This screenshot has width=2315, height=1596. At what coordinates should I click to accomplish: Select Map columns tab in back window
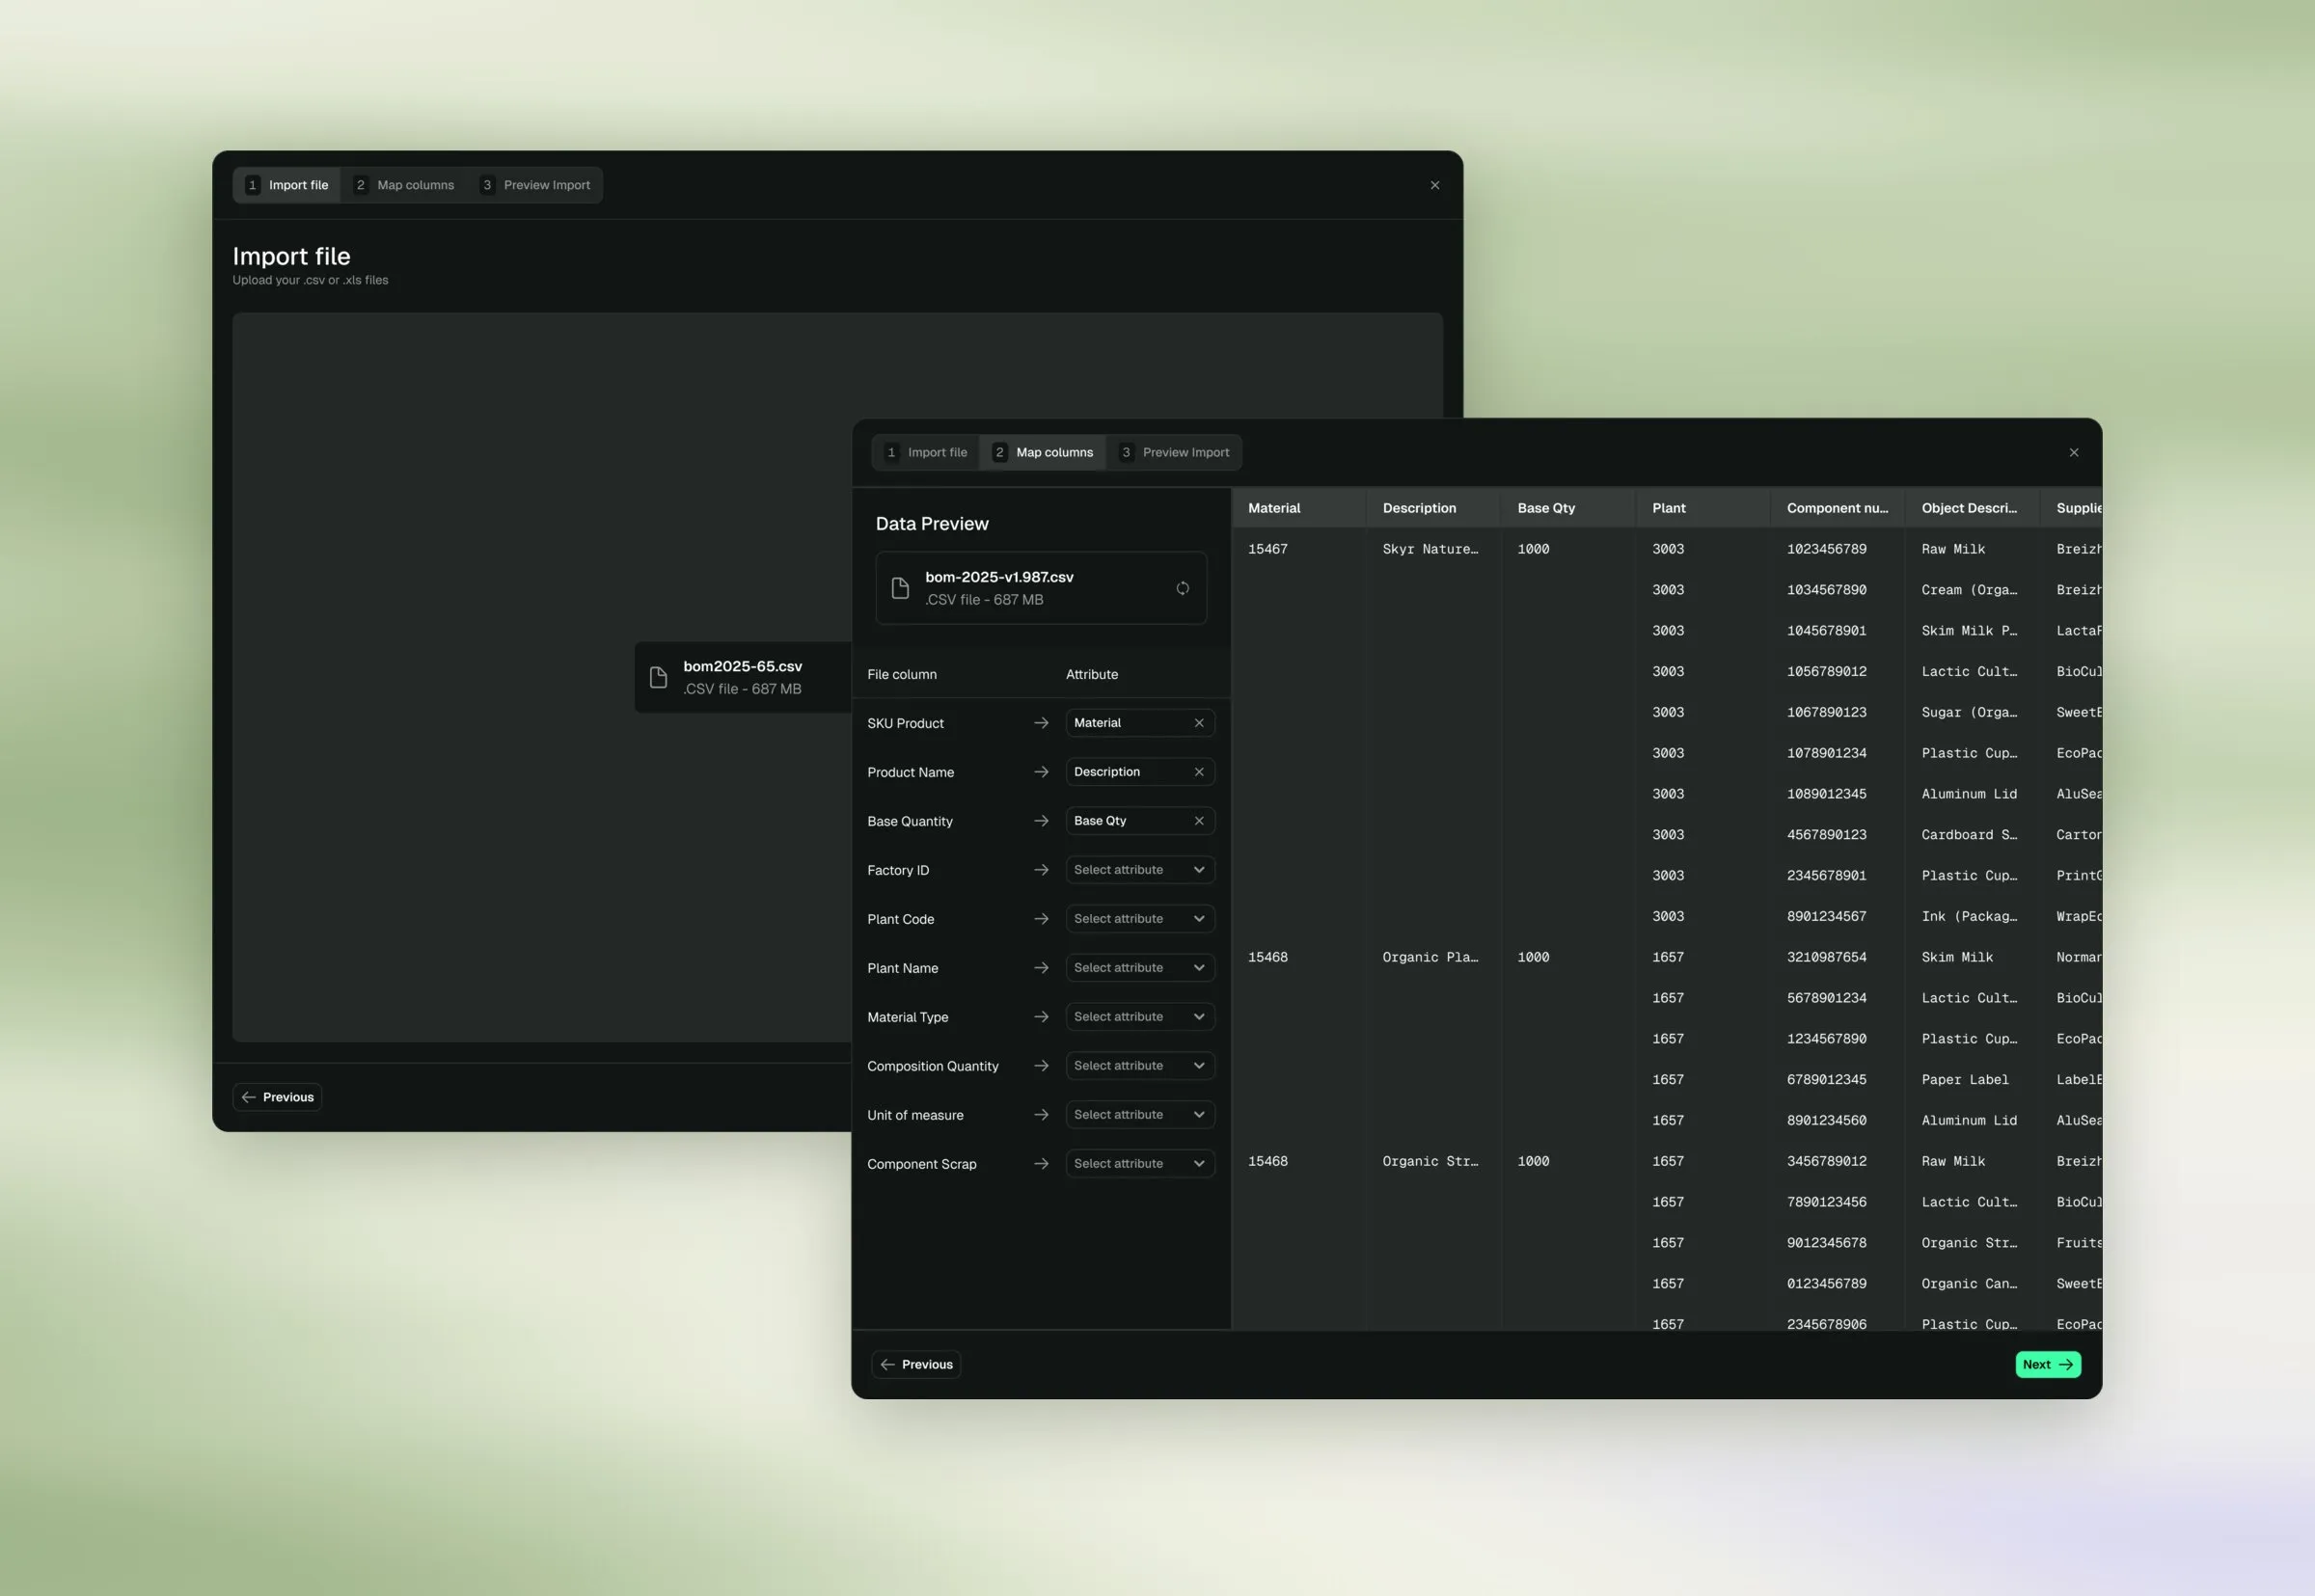tap(404, 185)
